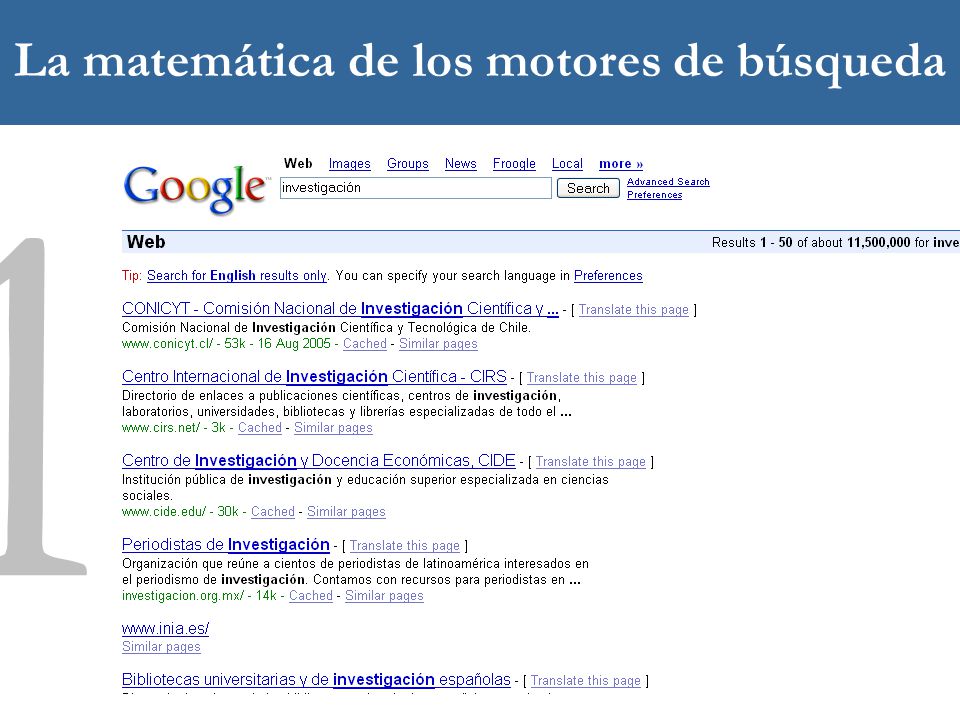This screenshot has width=960, height=720.
Task: Click the slide title La matemática de los motores
Action: [x=480, y=62]
